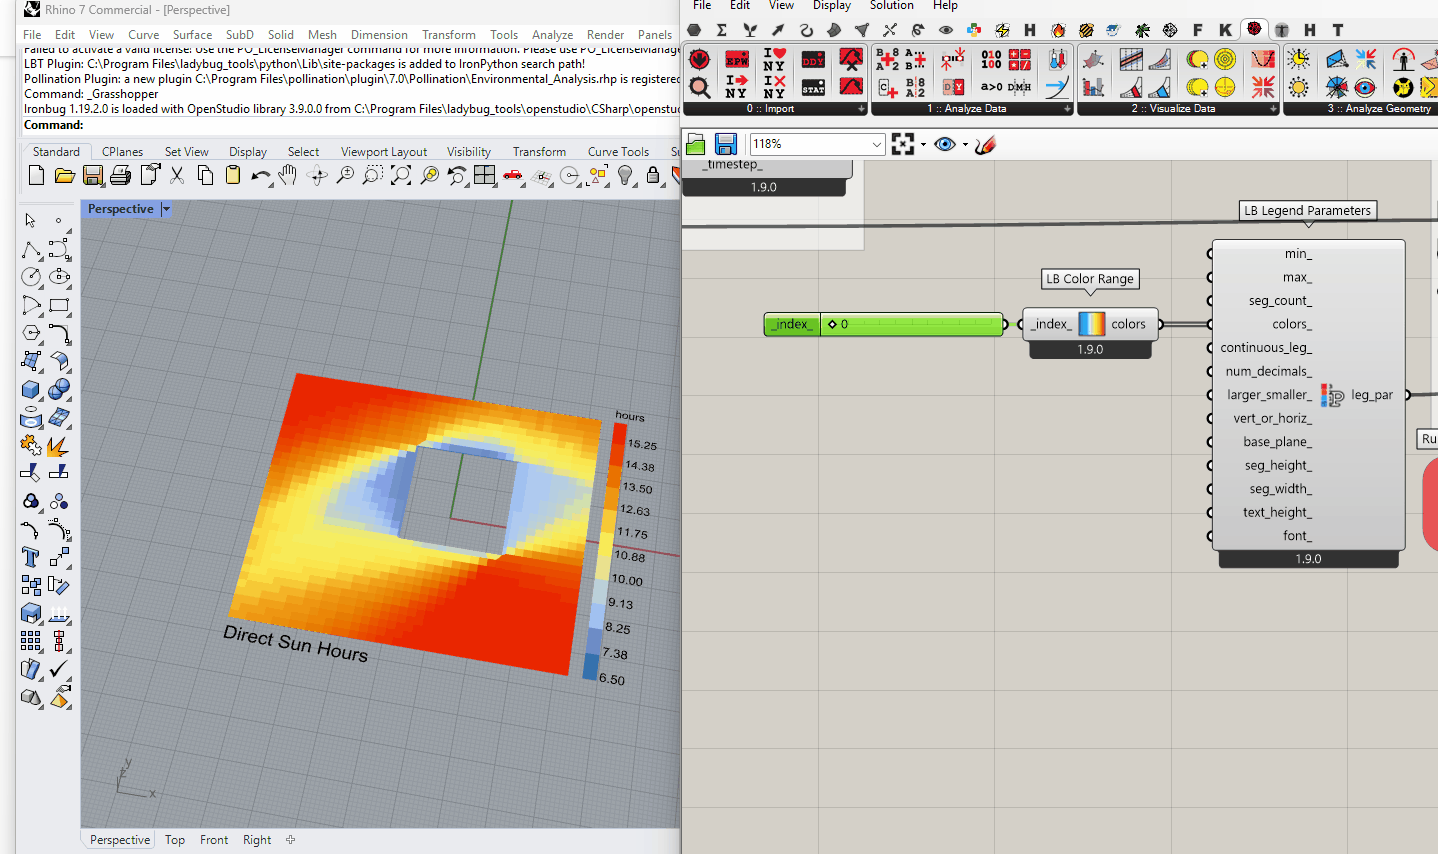Image resolution: width=1438 pixels, height=854 pixels.
Task: Open the canvas zoom percentage dropdown
Action: click(876, 145)
